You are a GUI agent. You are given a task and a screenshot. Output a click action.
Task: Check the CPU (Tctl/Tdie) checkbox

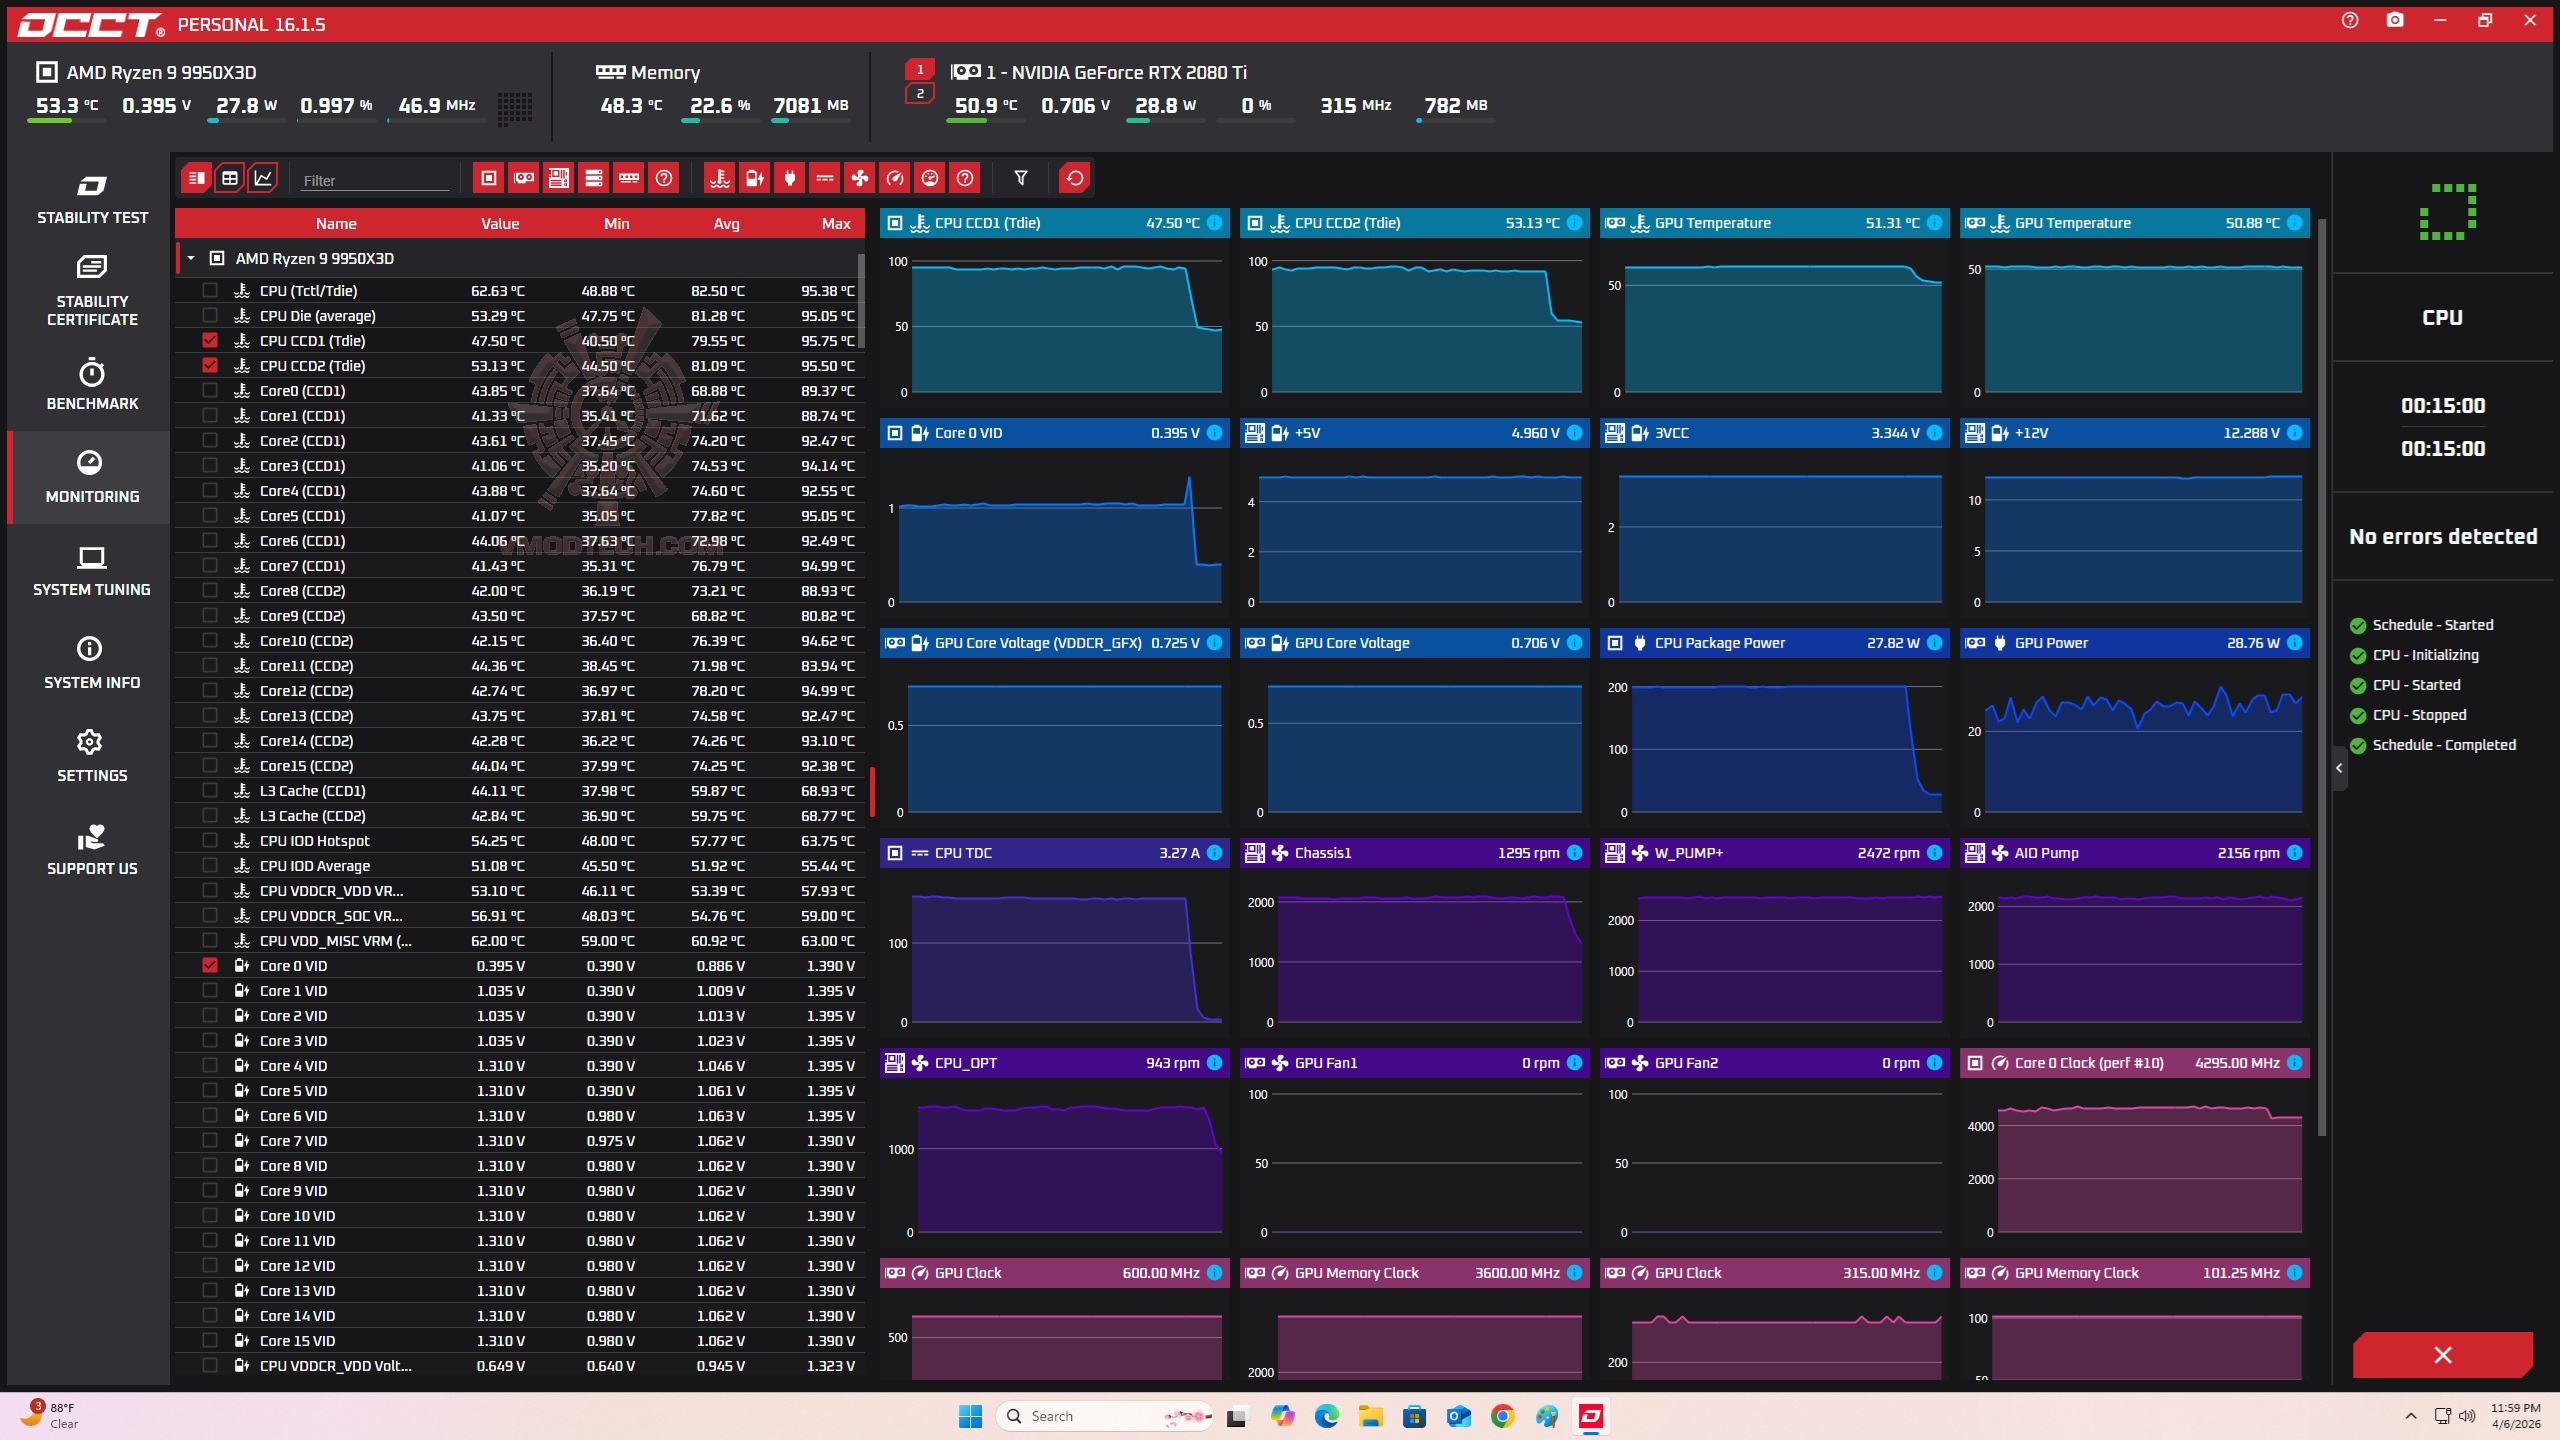[x=210, y=290]
